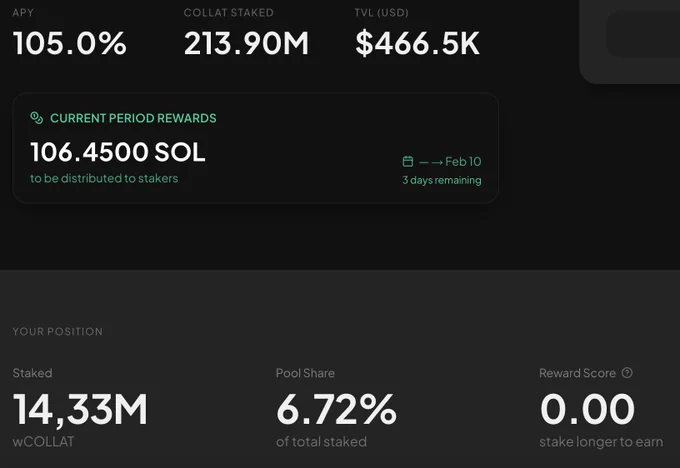Click the 14,33M staked amount
Screen dimensions: 680x468
[x=80, y=409]
